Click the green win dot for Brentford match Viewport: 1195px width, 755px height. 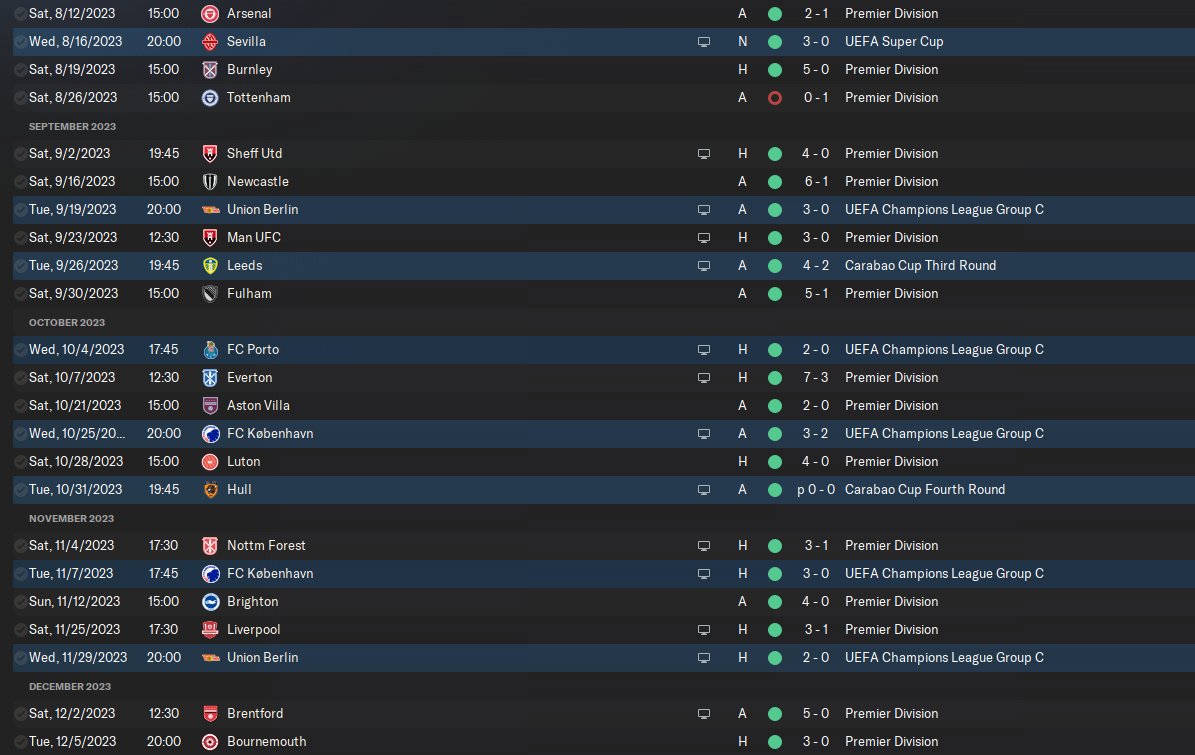click(x=774, y=714)
